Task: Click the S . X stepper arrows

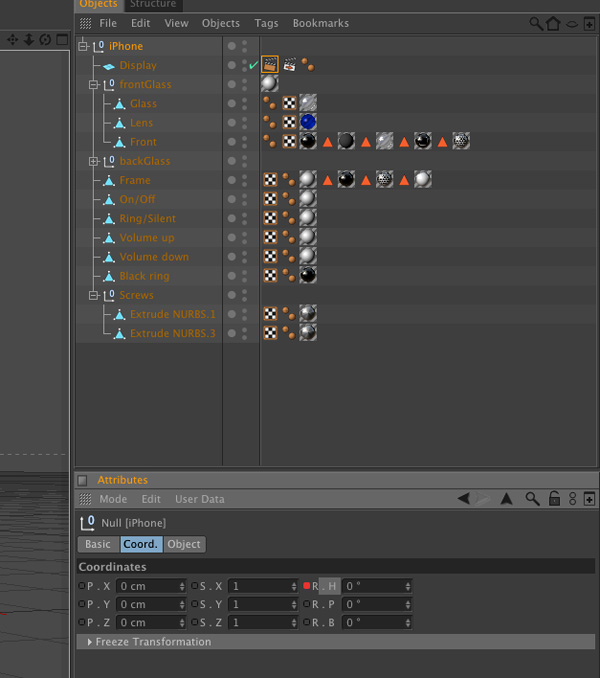Action: [x=294, y=586]
